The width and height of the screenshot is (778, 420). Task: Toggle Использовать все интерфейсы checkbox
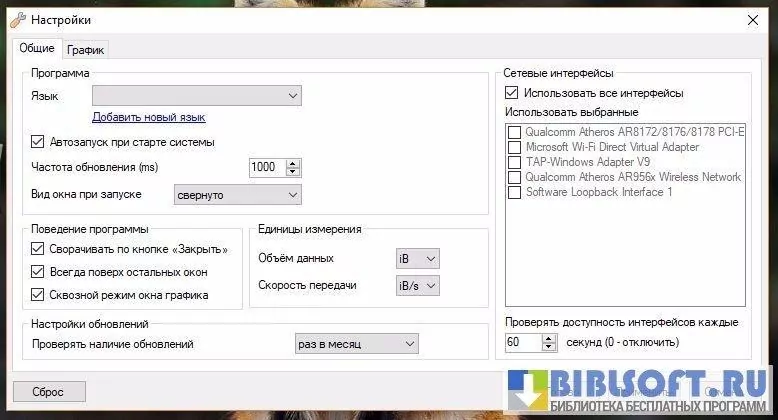[x=514, y=93]
